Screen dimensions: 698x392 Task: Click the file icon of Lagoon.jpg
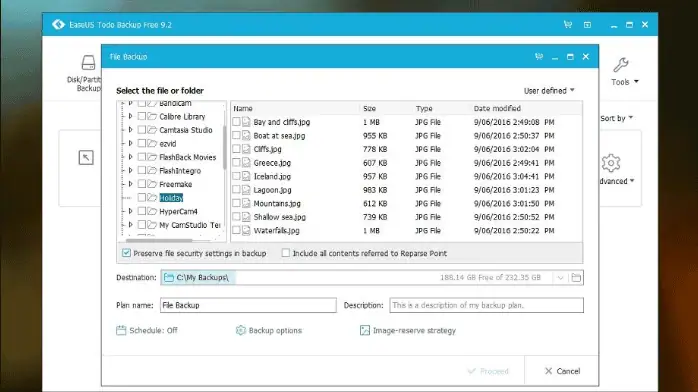point(246,190)
